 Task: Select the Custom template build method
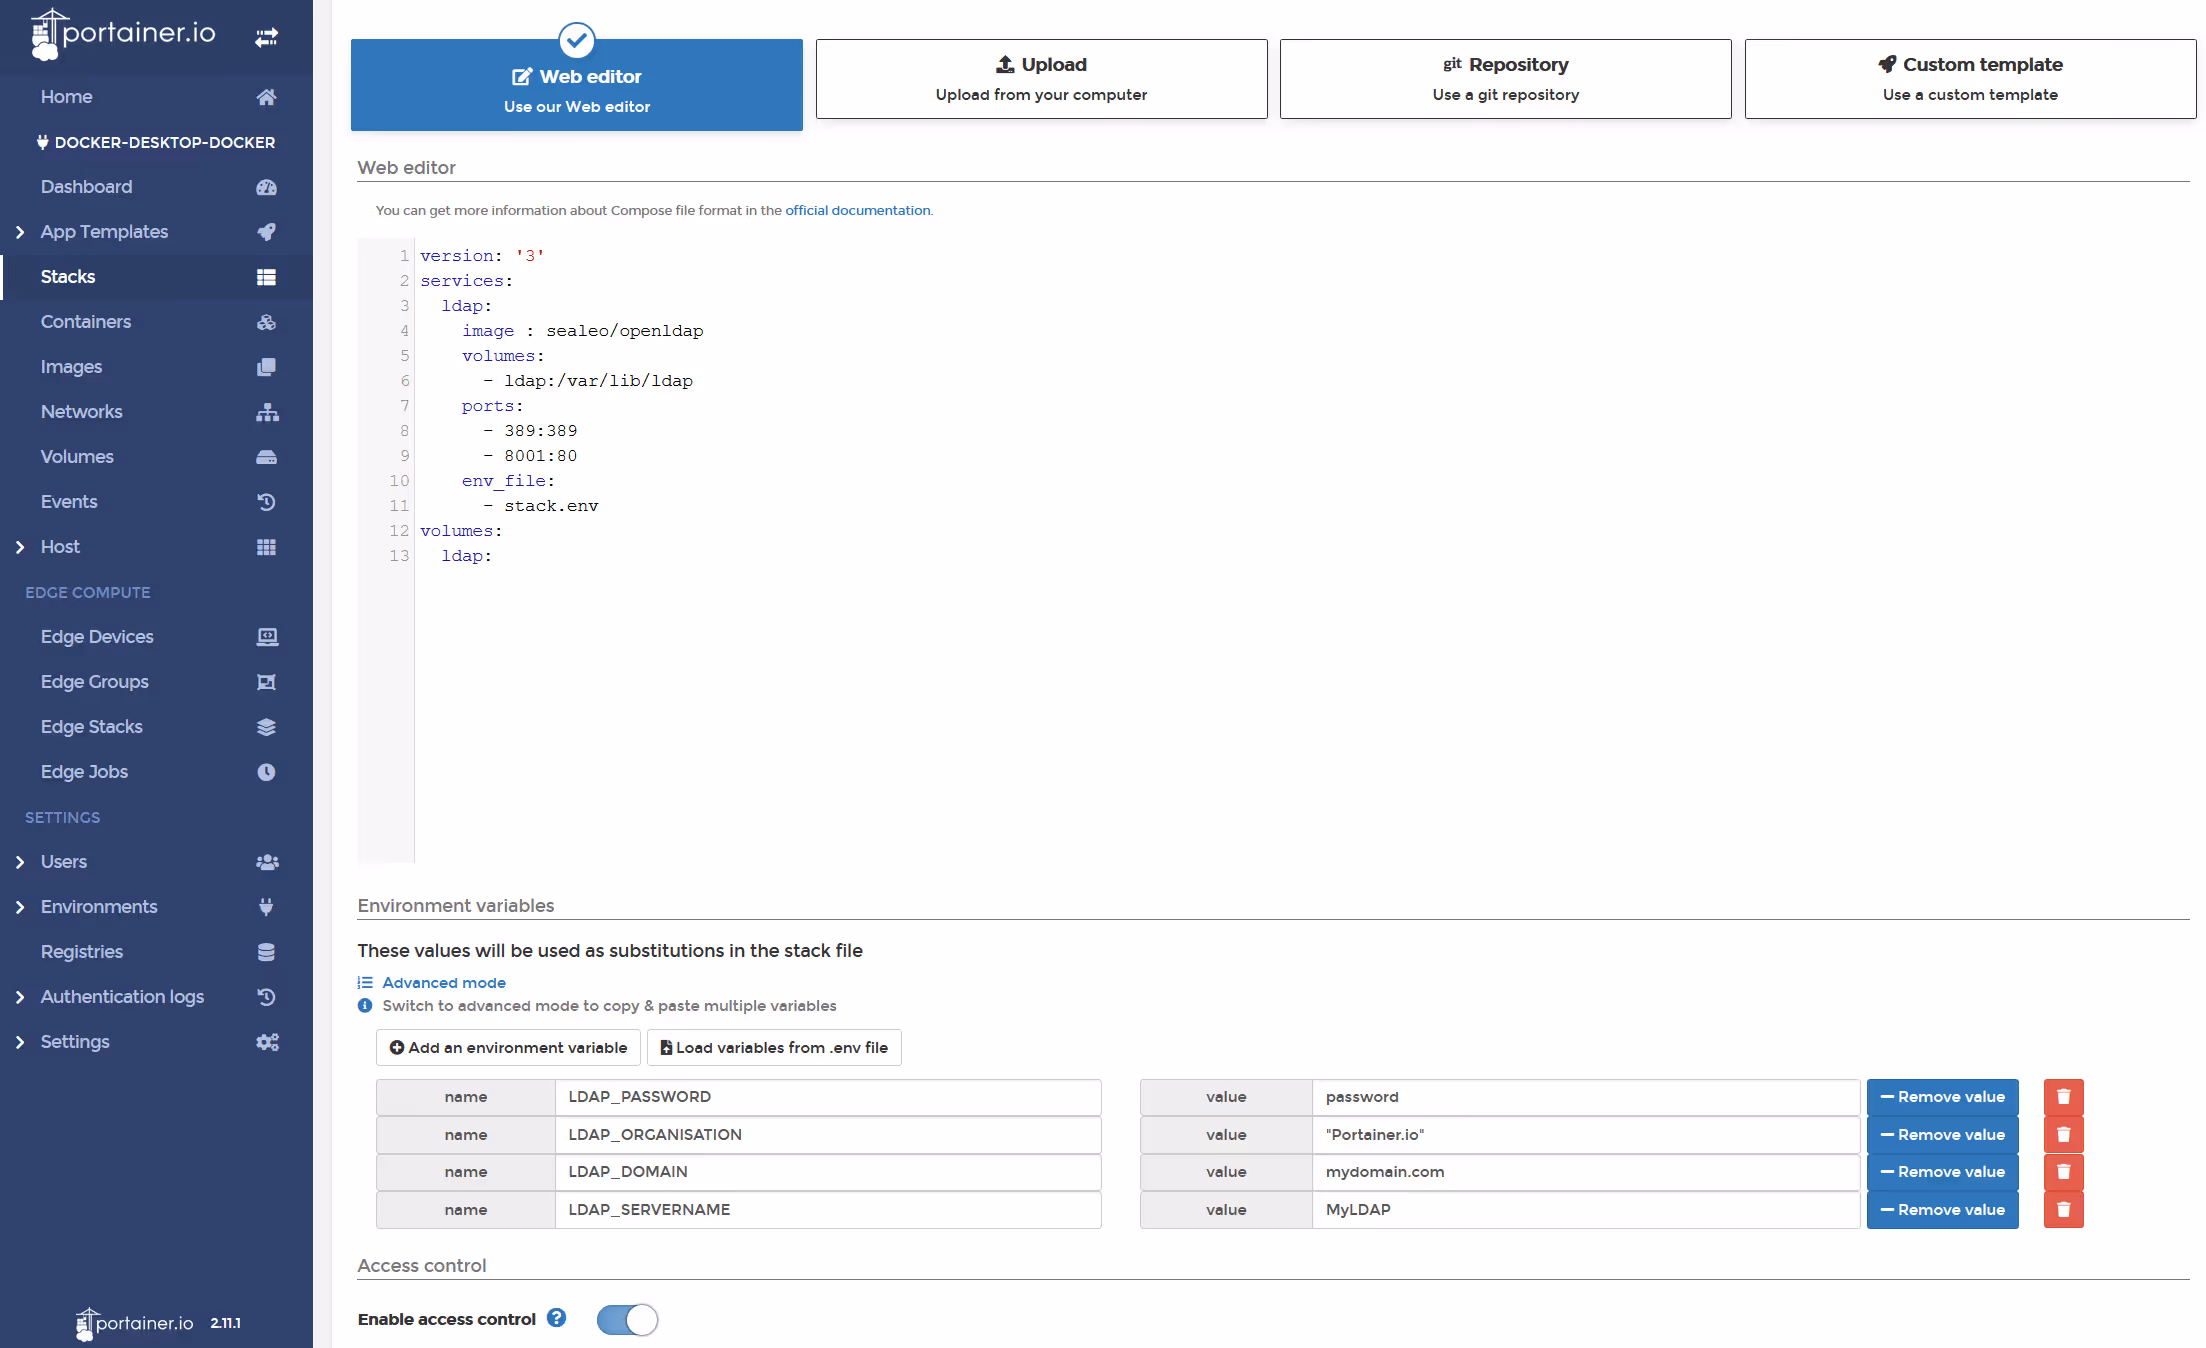(1970, 79)
